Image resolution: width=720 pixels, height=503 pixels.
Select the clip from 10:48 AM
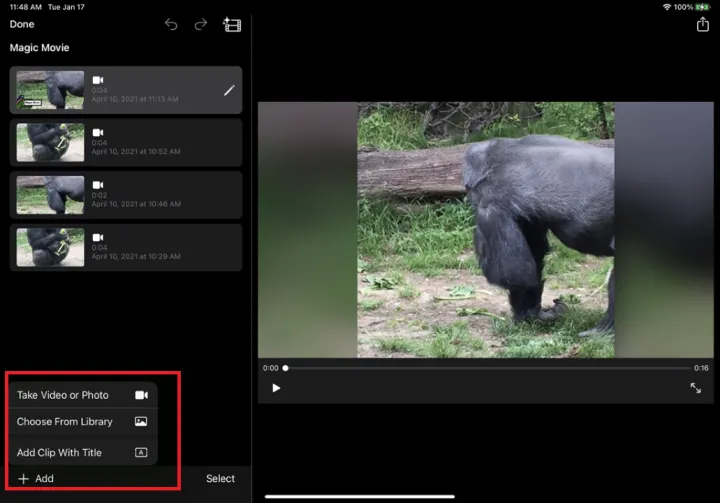(126, 195)
